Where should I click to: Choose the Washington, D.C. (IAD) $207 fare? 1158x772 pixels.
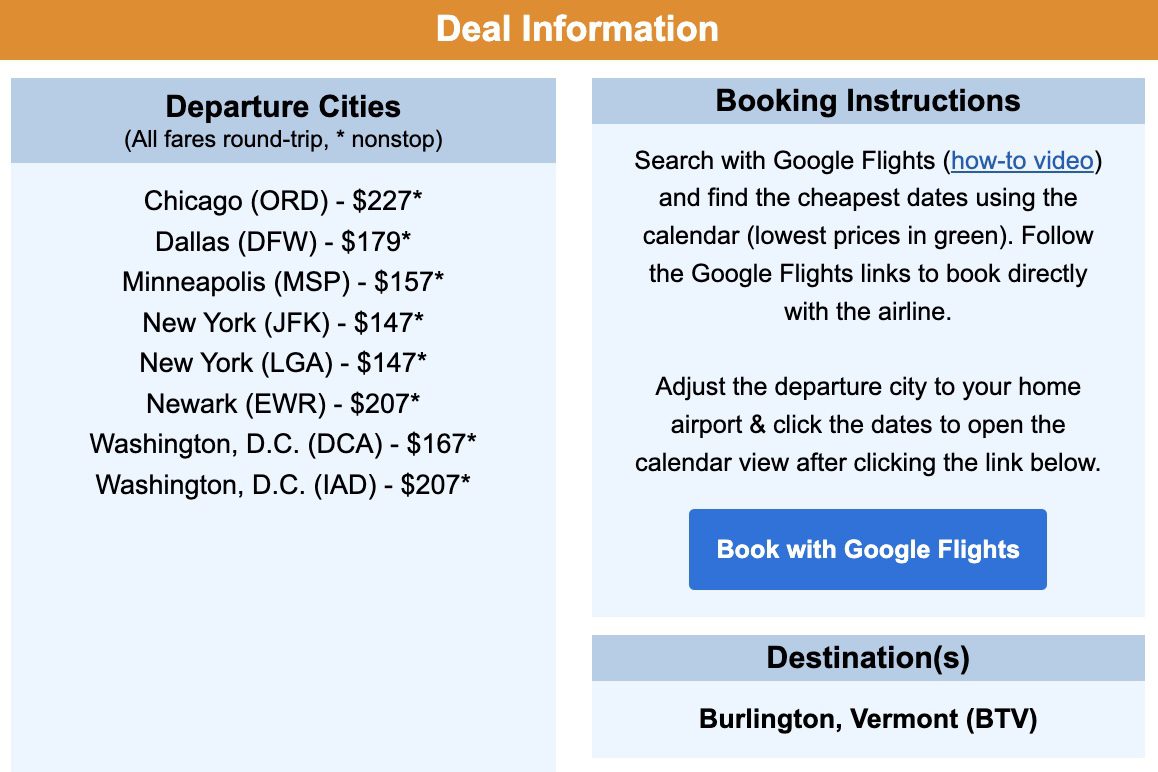283,485
